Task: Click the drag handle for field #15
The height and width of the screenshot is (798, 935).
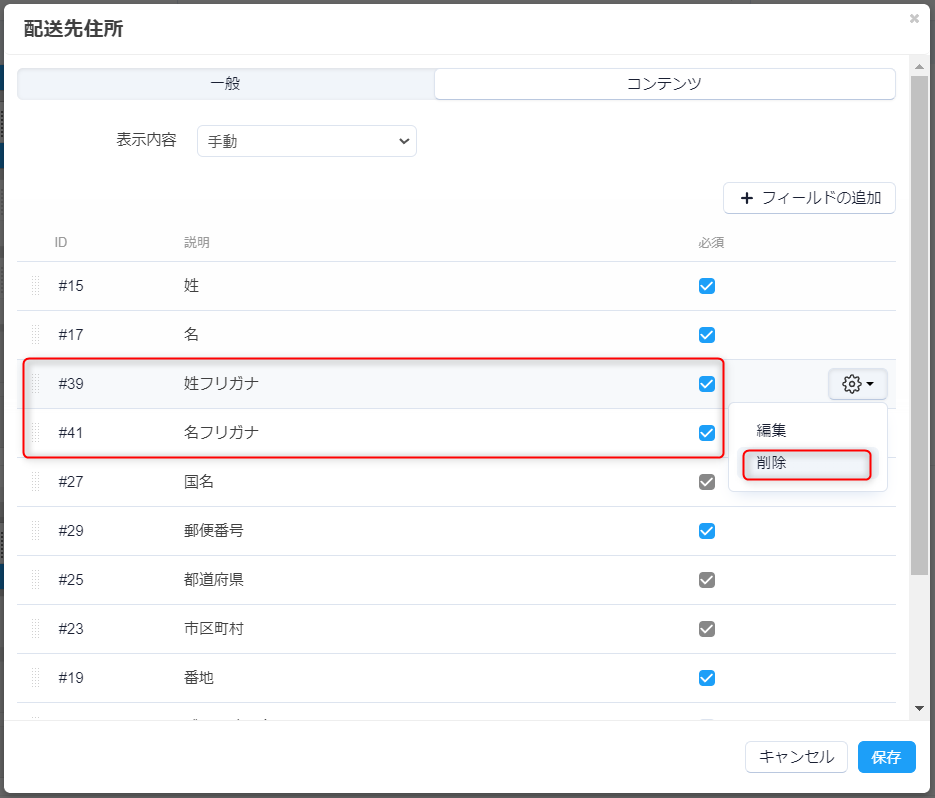Action: tap(36, 286)
